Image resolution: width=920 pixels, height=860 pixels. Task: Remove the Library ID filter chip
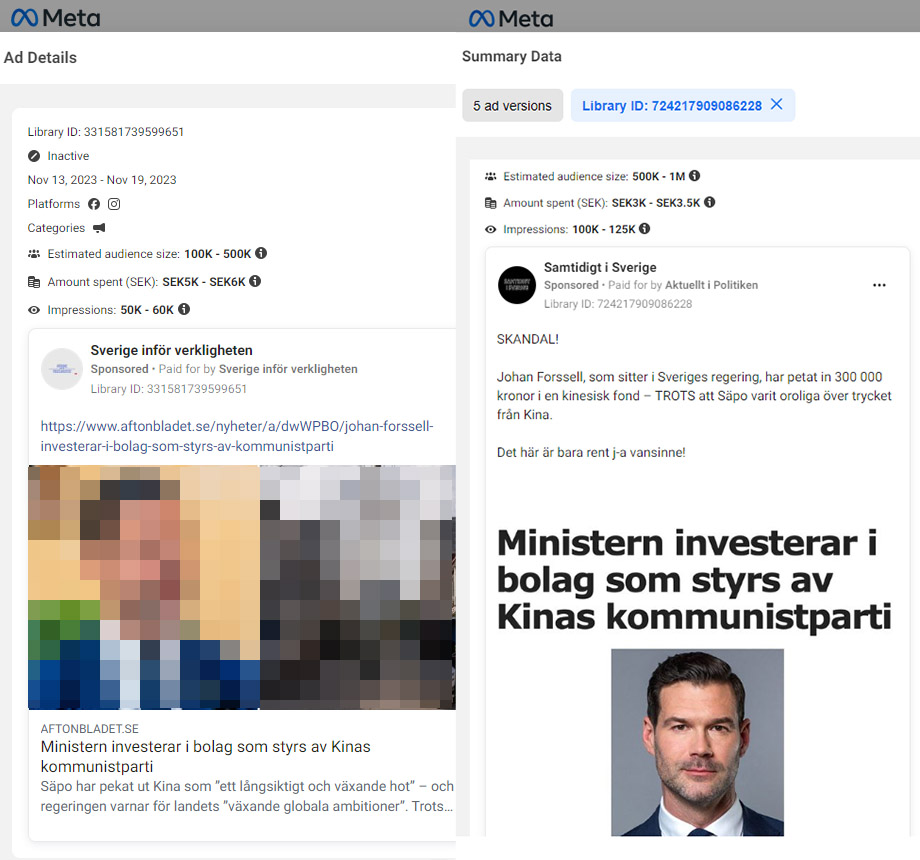point(776,105)
